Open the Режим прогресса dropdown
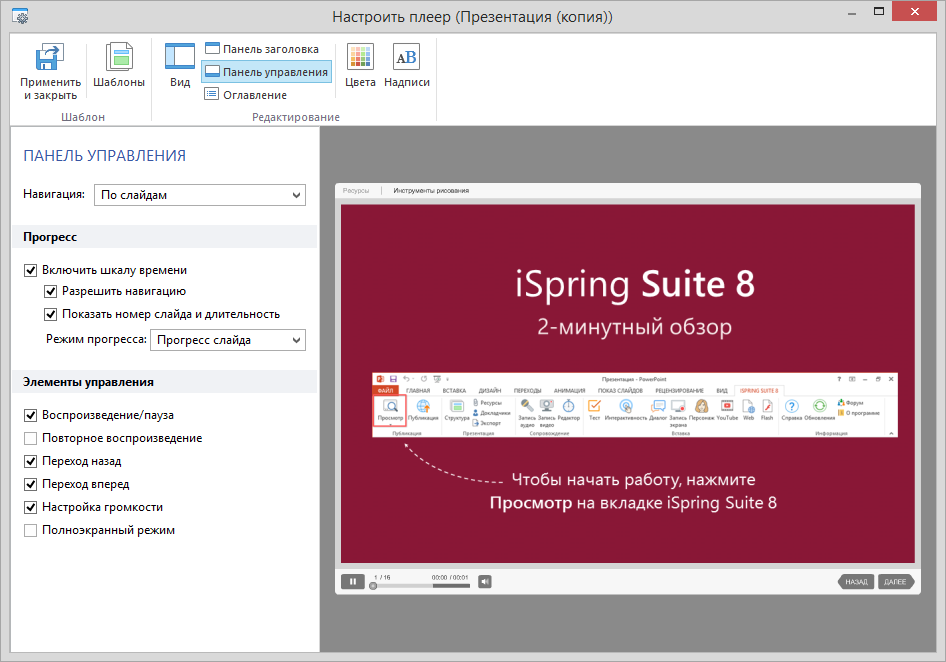Image resolution: width=946 pixels, height=662 pixels. click(228, 340)
